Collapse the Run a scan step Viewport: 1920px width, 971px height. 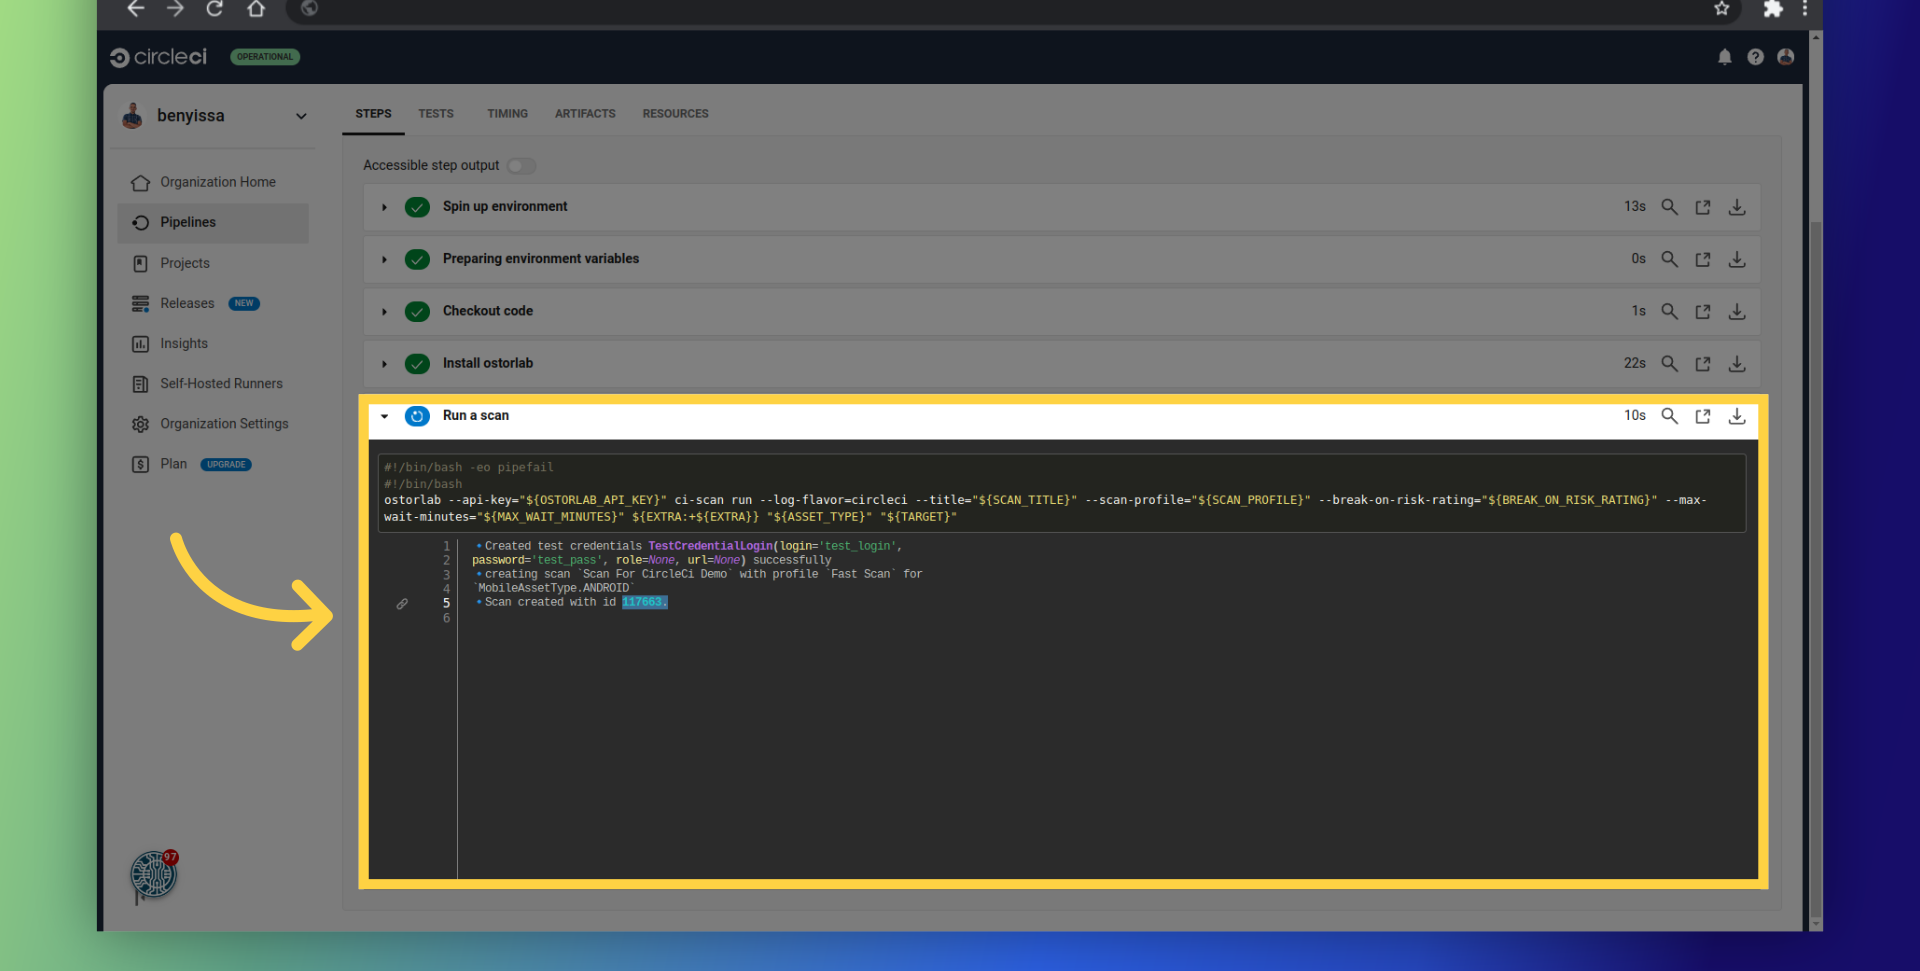384,416
